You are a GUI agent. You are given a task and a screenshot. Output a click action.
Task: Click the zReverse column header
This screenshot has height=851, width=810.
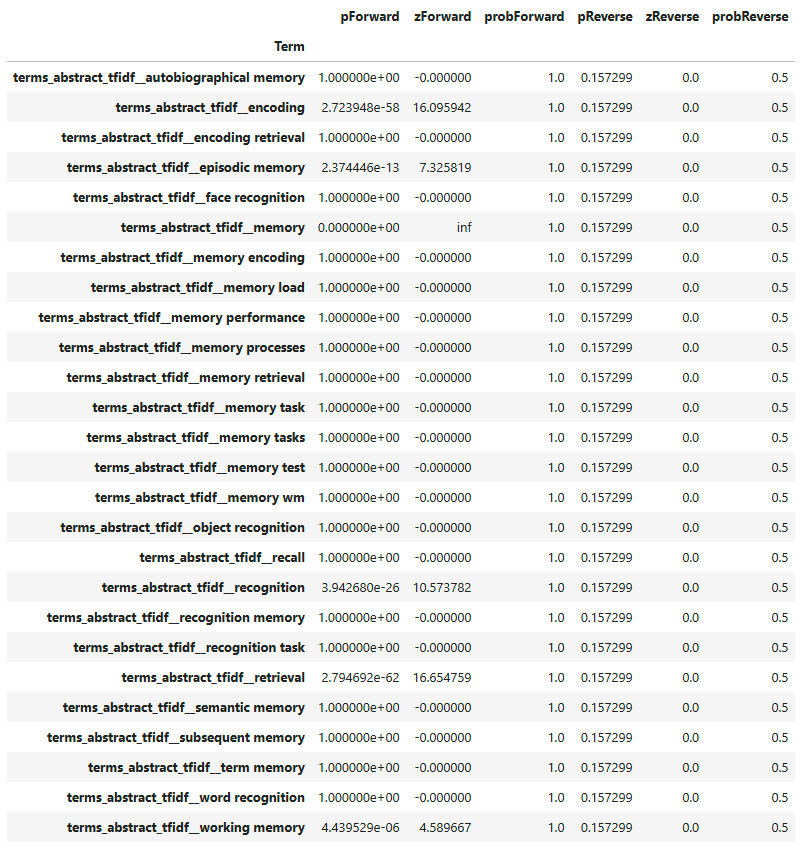pyautogui.click(x=672, y=17)
